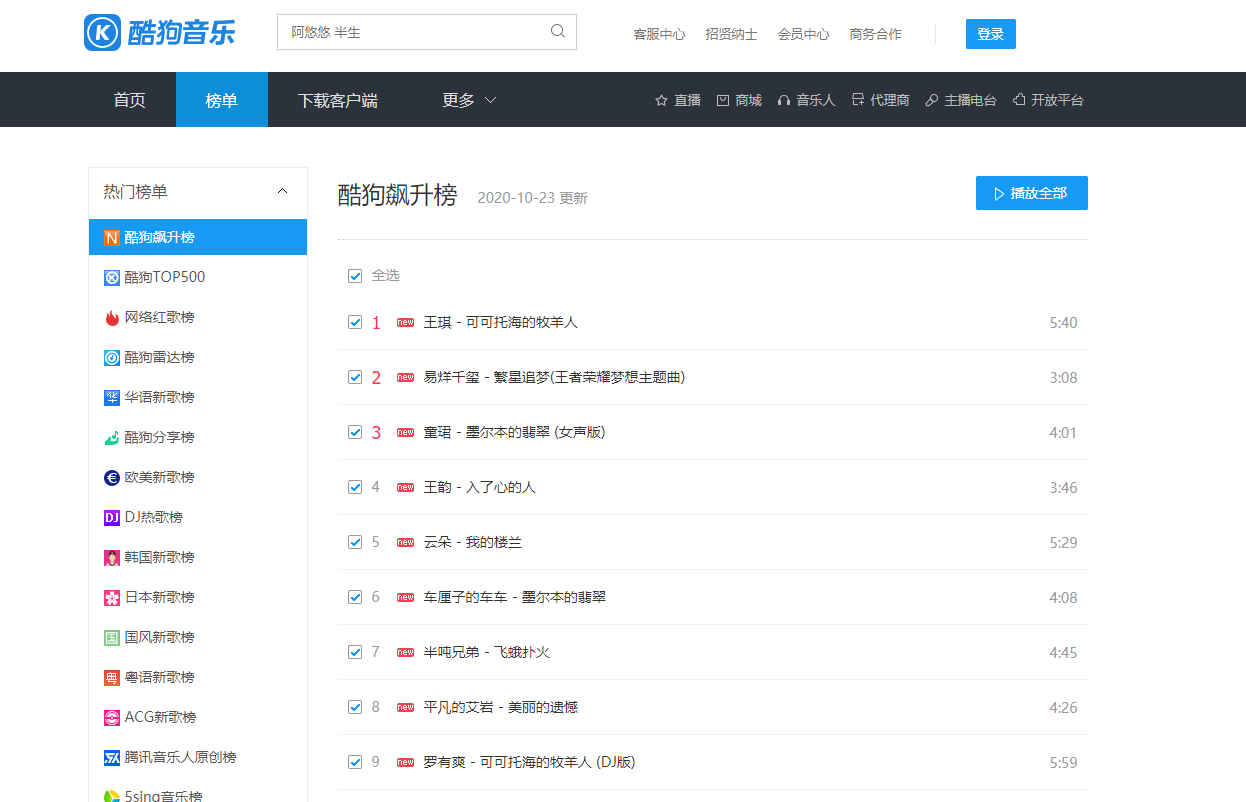Select the DJ热歌榜 DJ icon
The height and width of the screenshot is (802, 1246).
click(x=112, y=517)
